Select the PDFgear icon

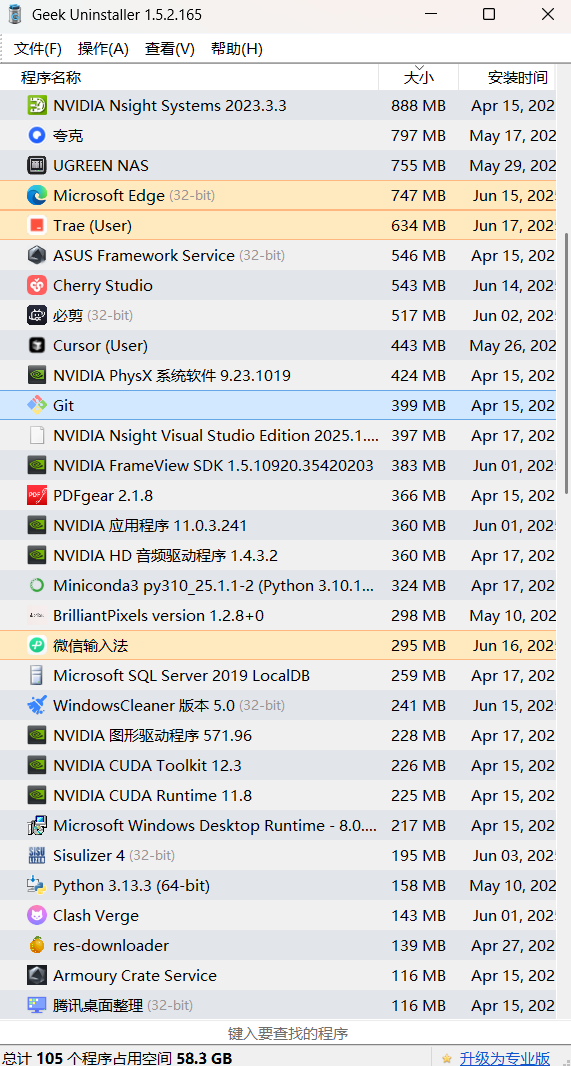(x=37, y=496)
